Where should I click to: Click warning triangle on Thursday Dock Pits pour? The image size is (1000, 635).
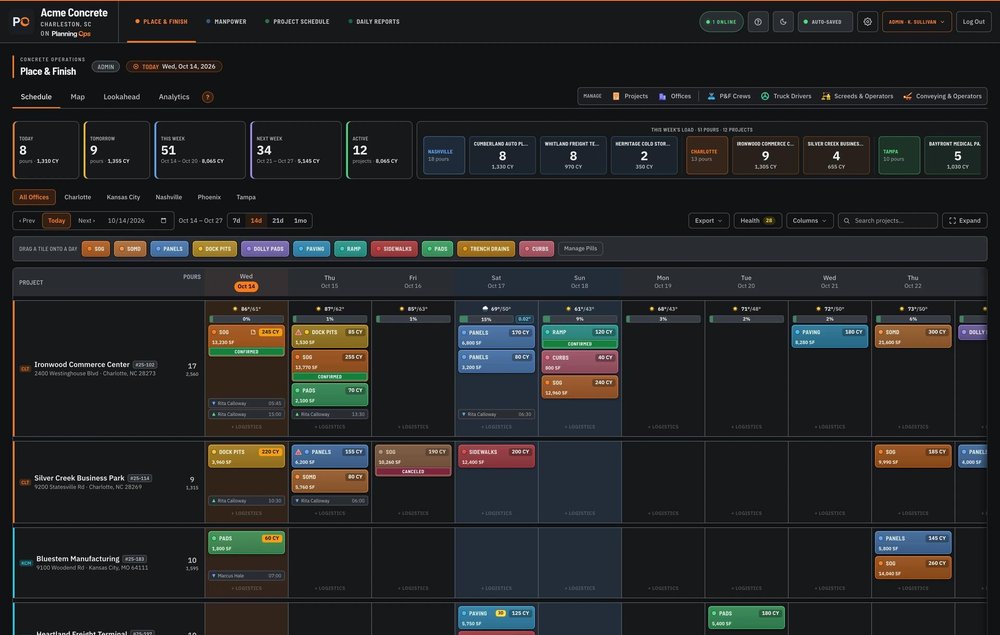[298, 332]
